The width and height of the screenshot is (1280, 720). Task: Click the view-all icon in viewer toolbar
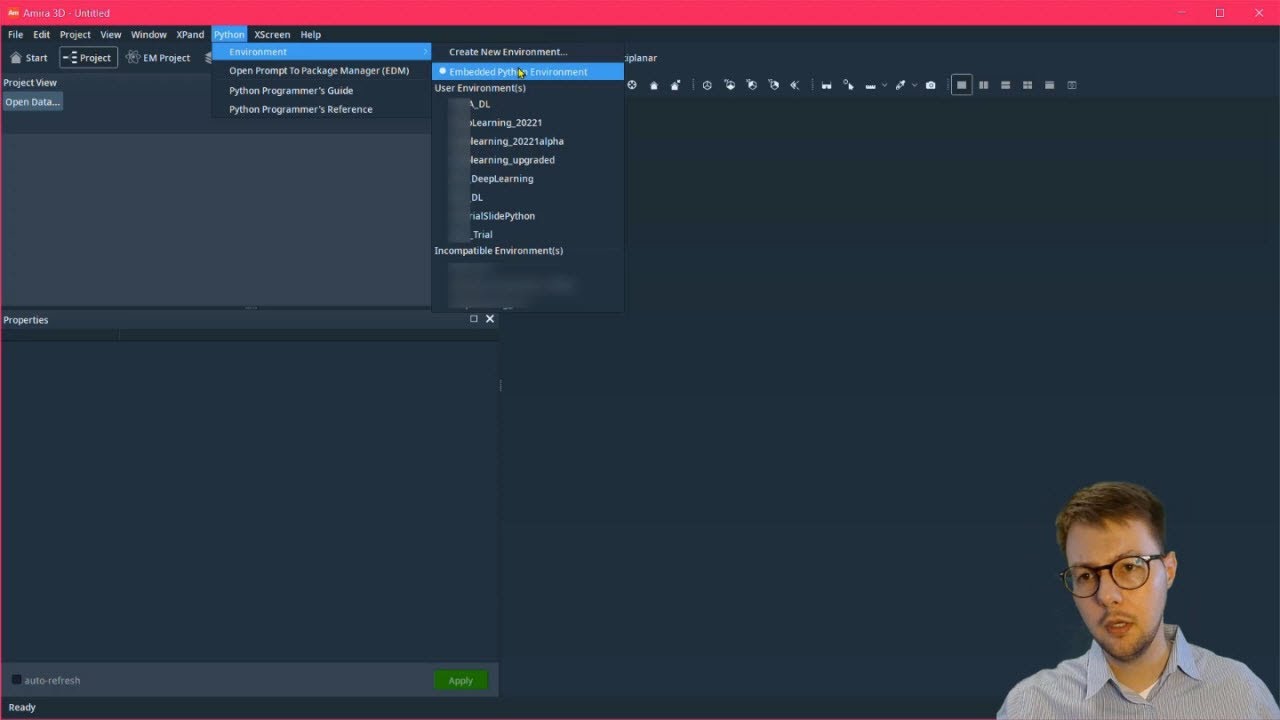[632, 85]
